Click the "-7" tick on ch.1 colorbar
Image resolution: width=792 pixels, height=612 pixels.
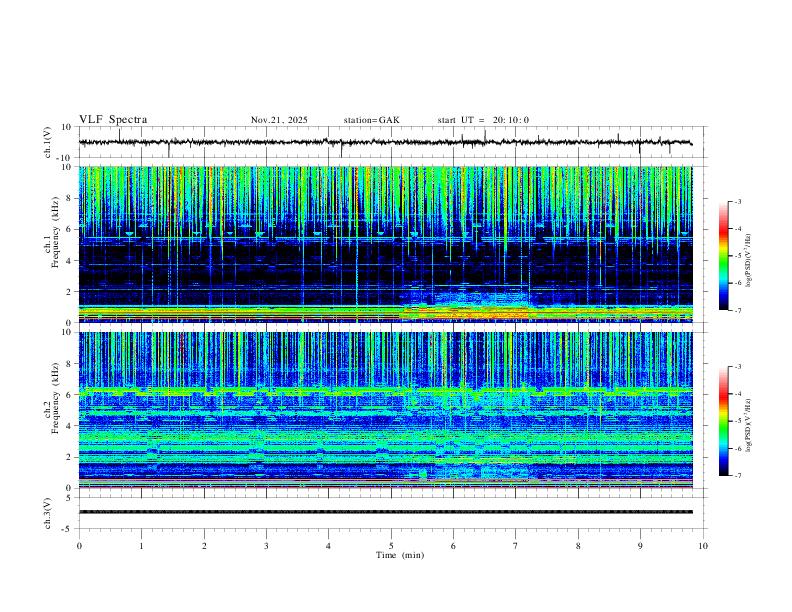click(x=738, y=310)
